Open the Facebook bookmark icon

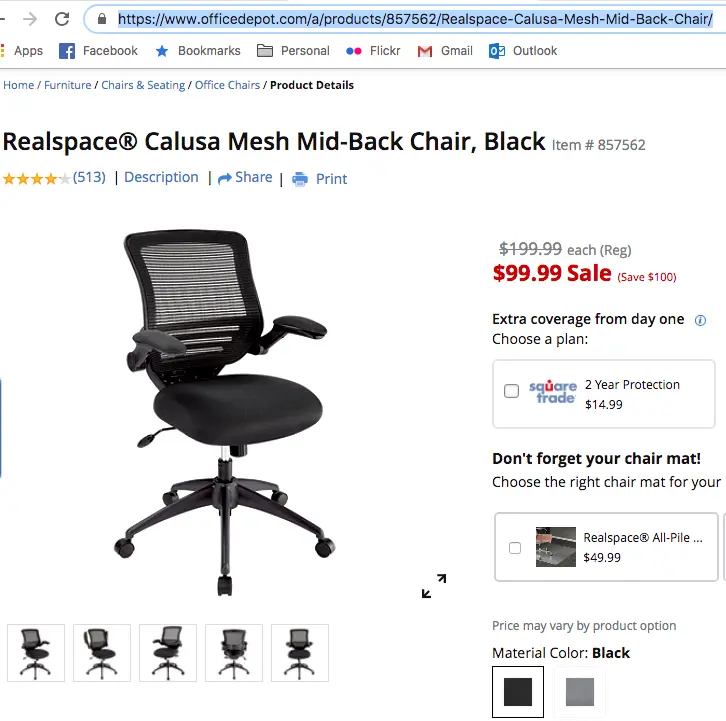click(67, 51)
